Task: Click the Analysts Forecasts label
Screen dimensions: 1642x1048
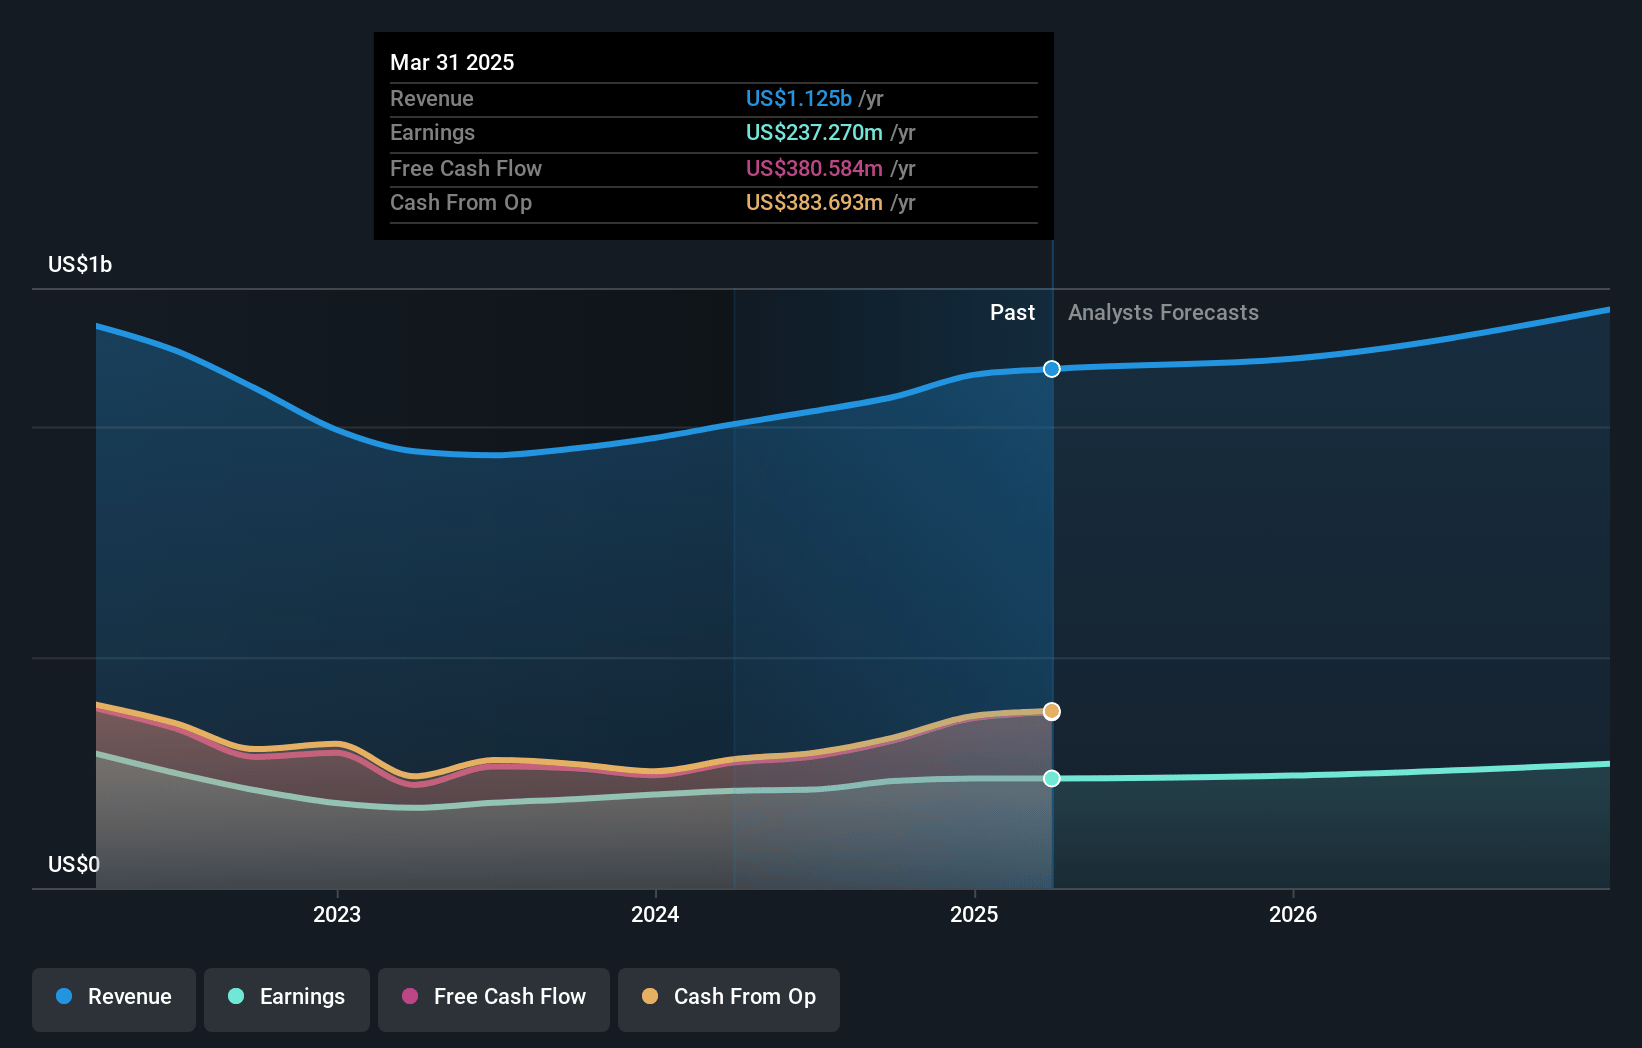Action: (1163, 312)
